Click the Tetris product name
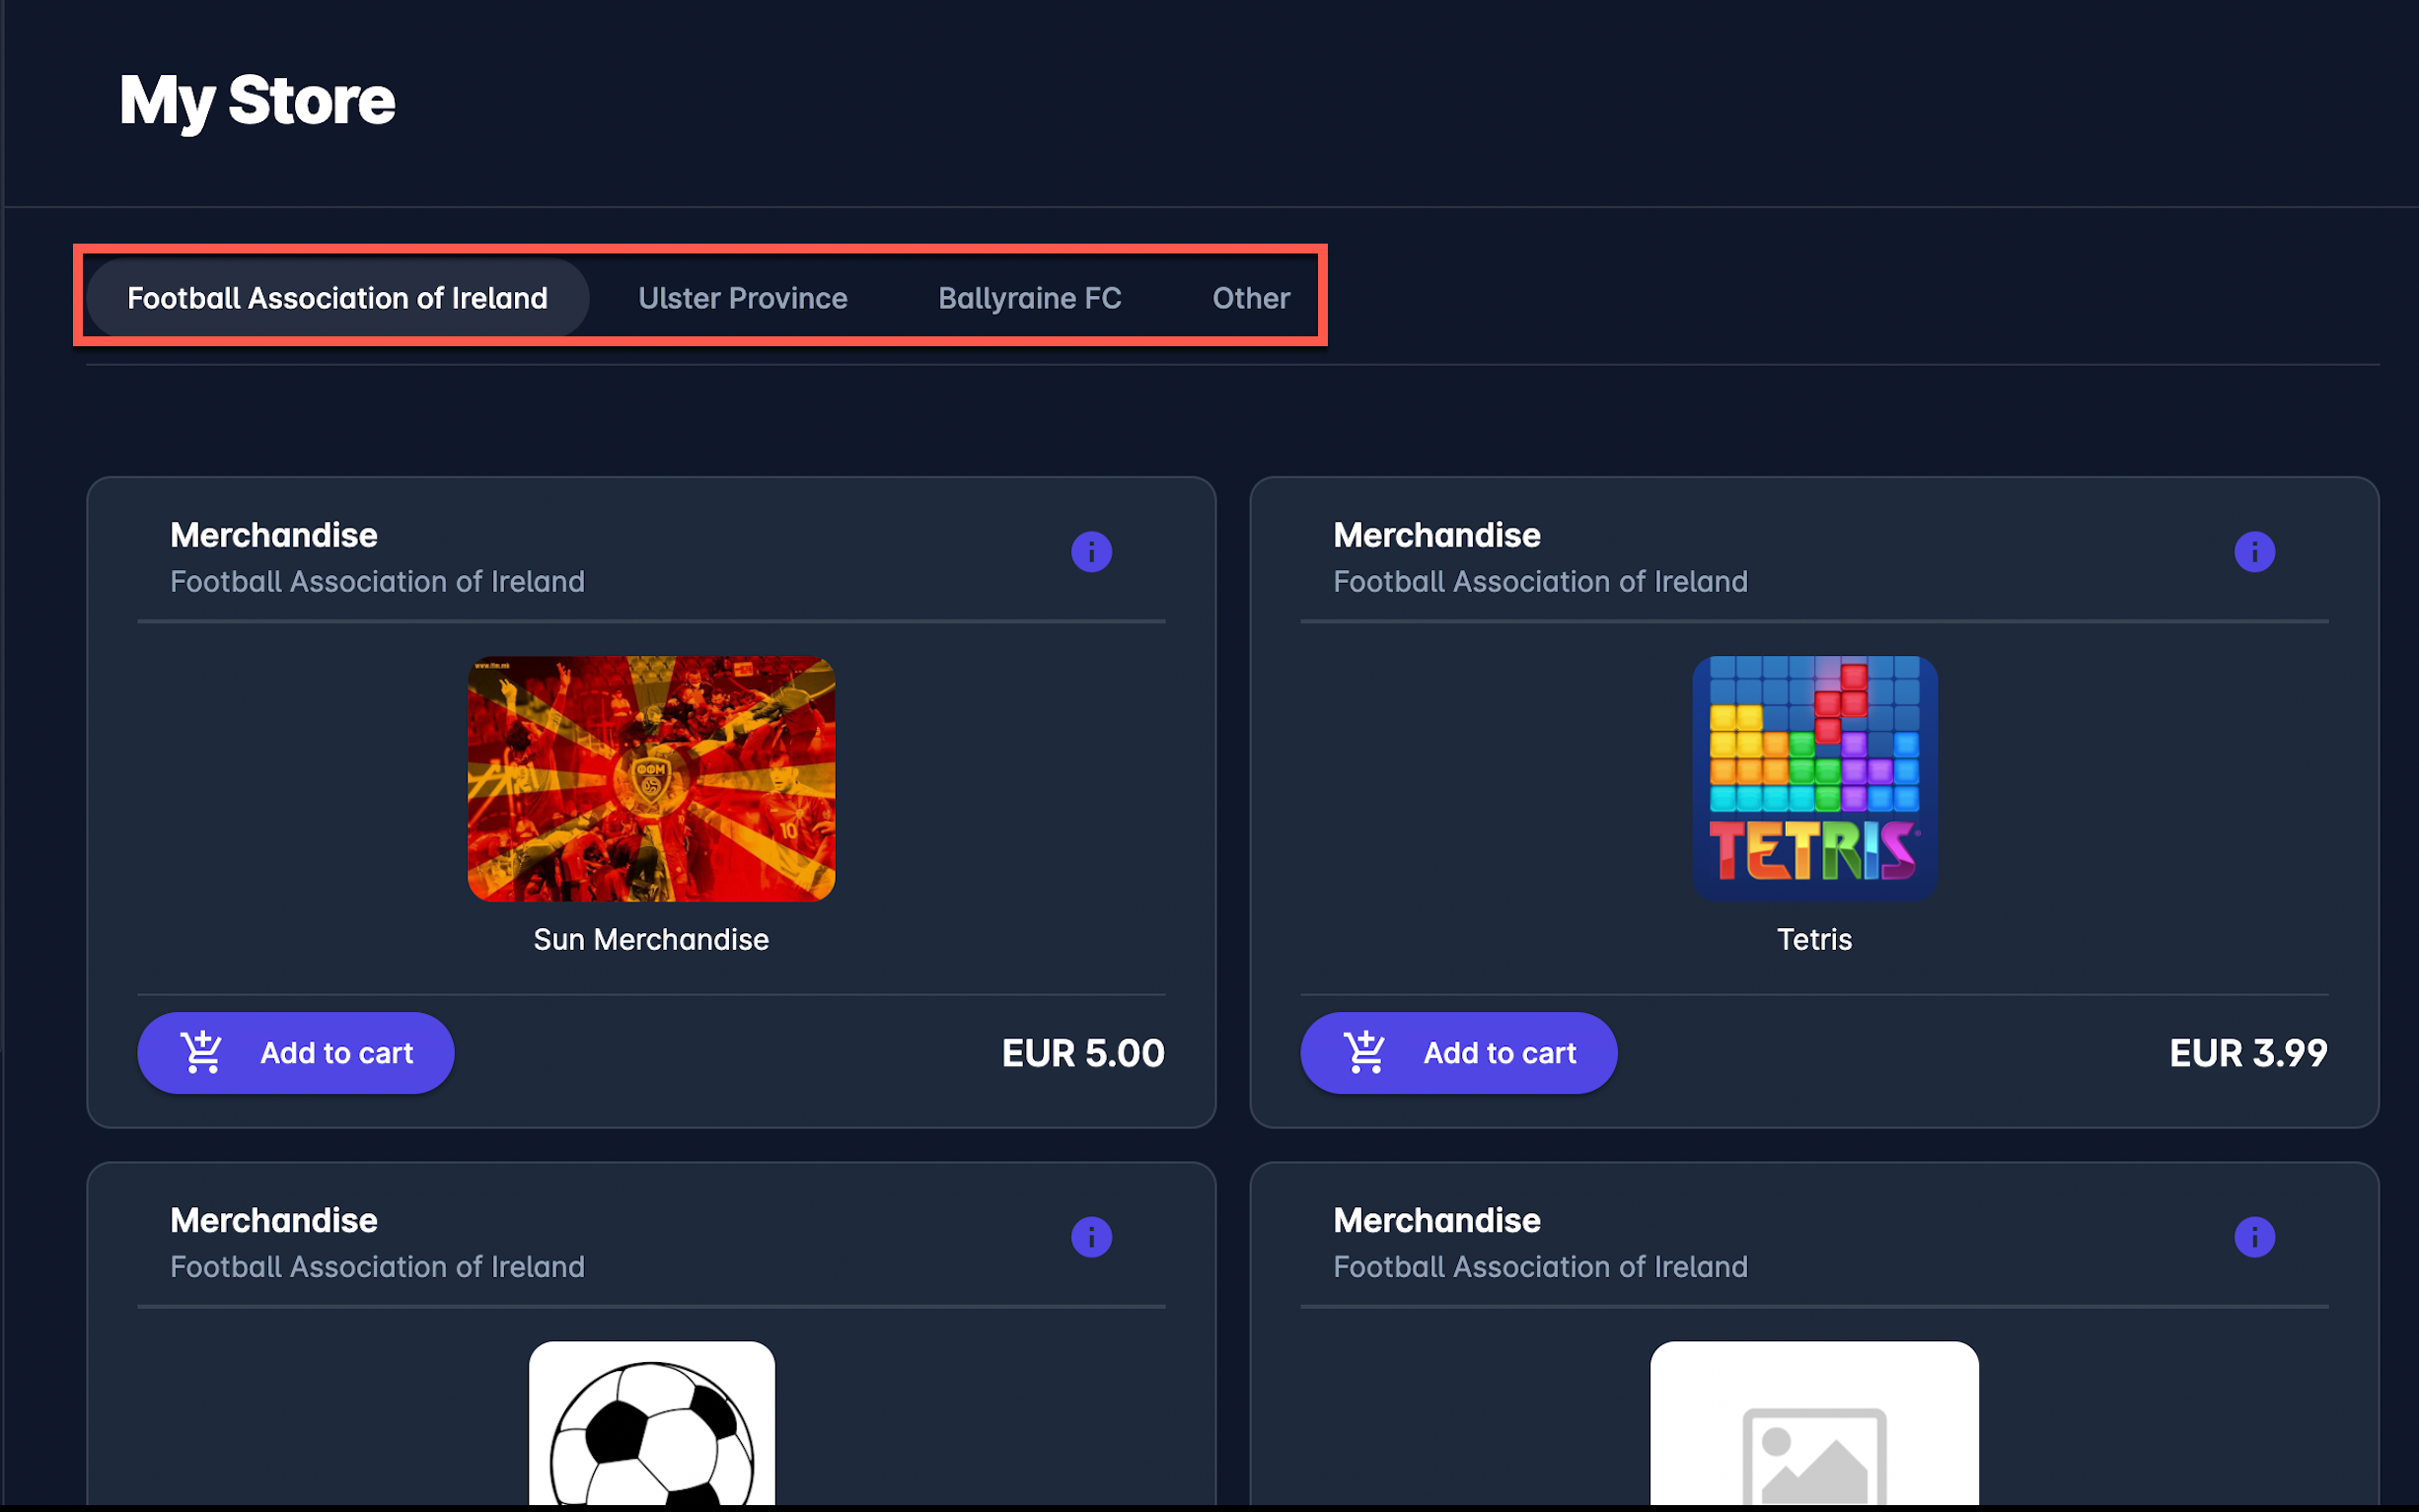 [x=1814, y=939]
